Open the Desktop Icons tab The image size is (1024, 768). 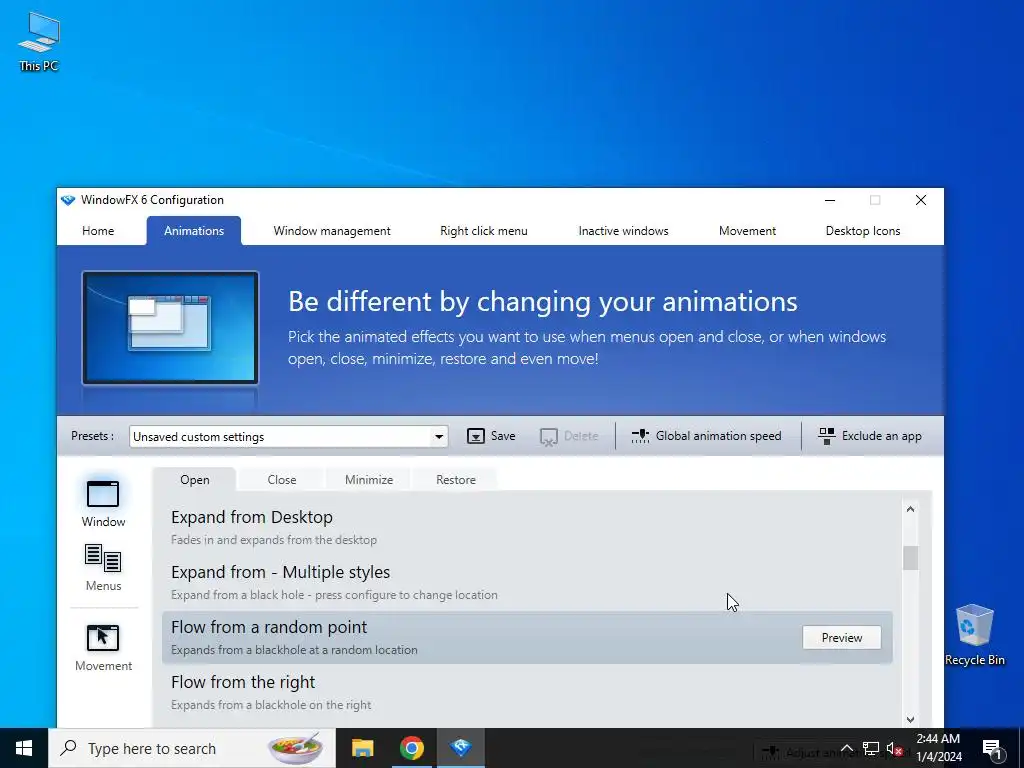pos(863,231)
